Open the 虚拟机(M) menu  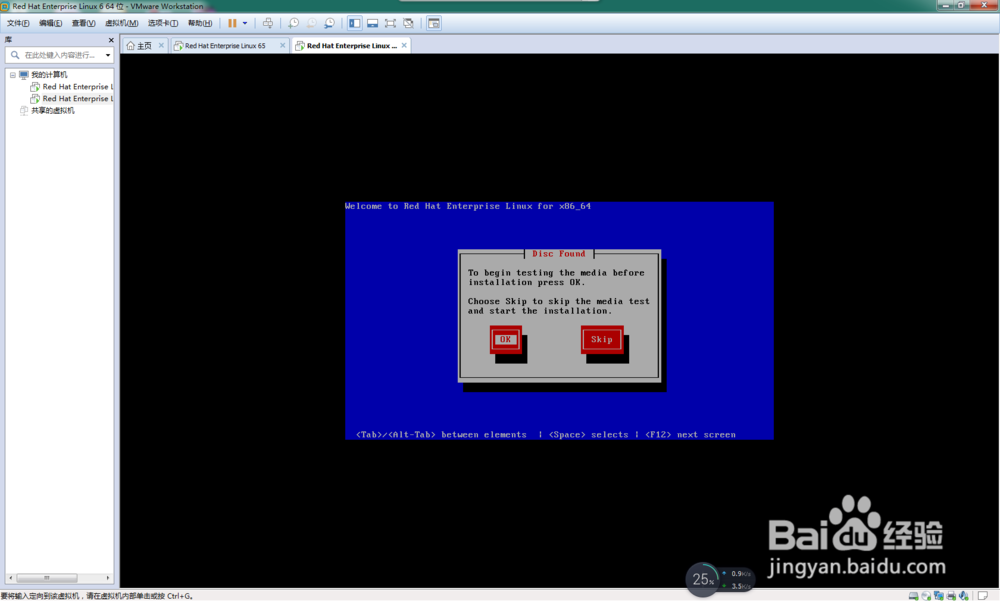[121, 23]
